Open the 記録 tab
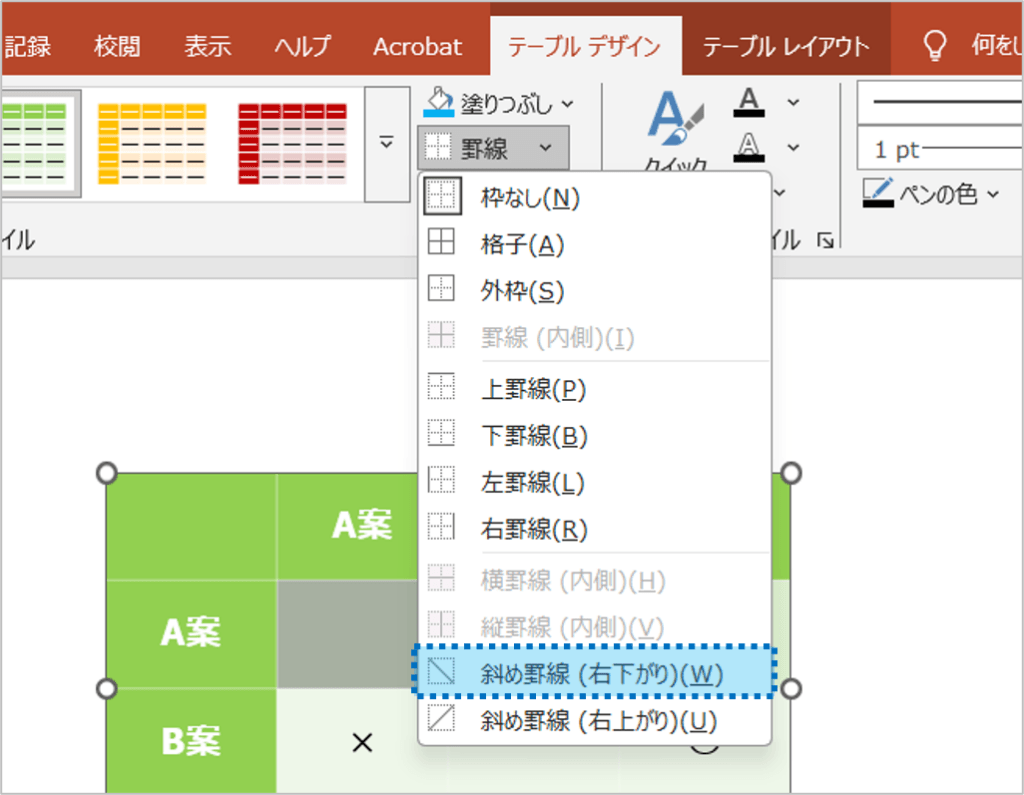This screenshot has height=795, width=1024. click(27, 46)
